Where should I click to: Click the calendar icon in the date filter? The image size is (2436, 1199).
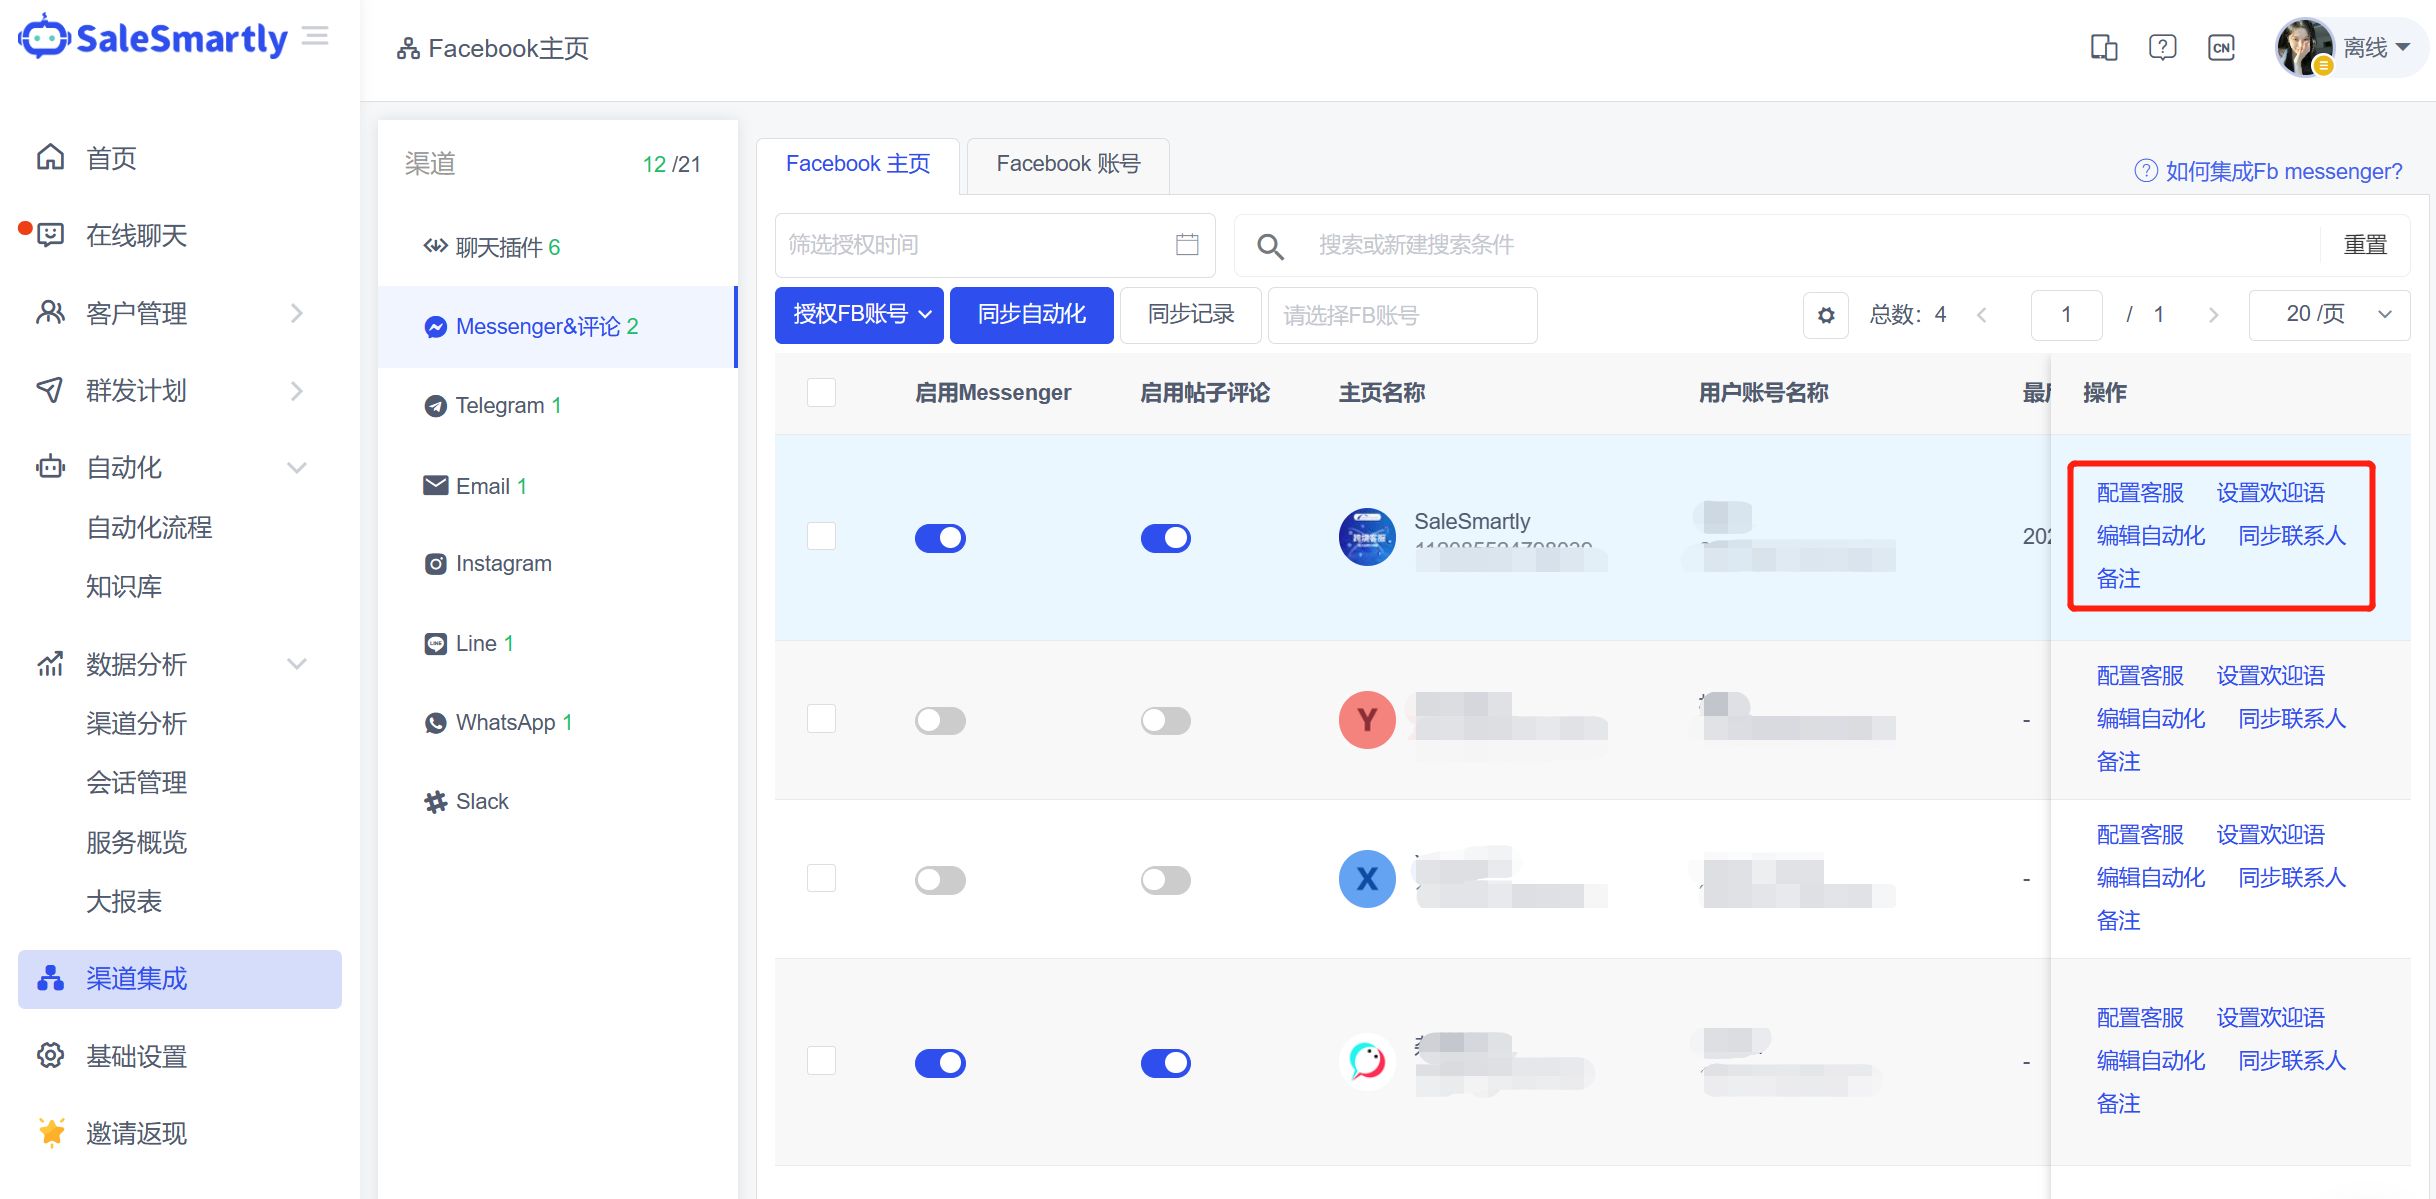(1187, 245)
